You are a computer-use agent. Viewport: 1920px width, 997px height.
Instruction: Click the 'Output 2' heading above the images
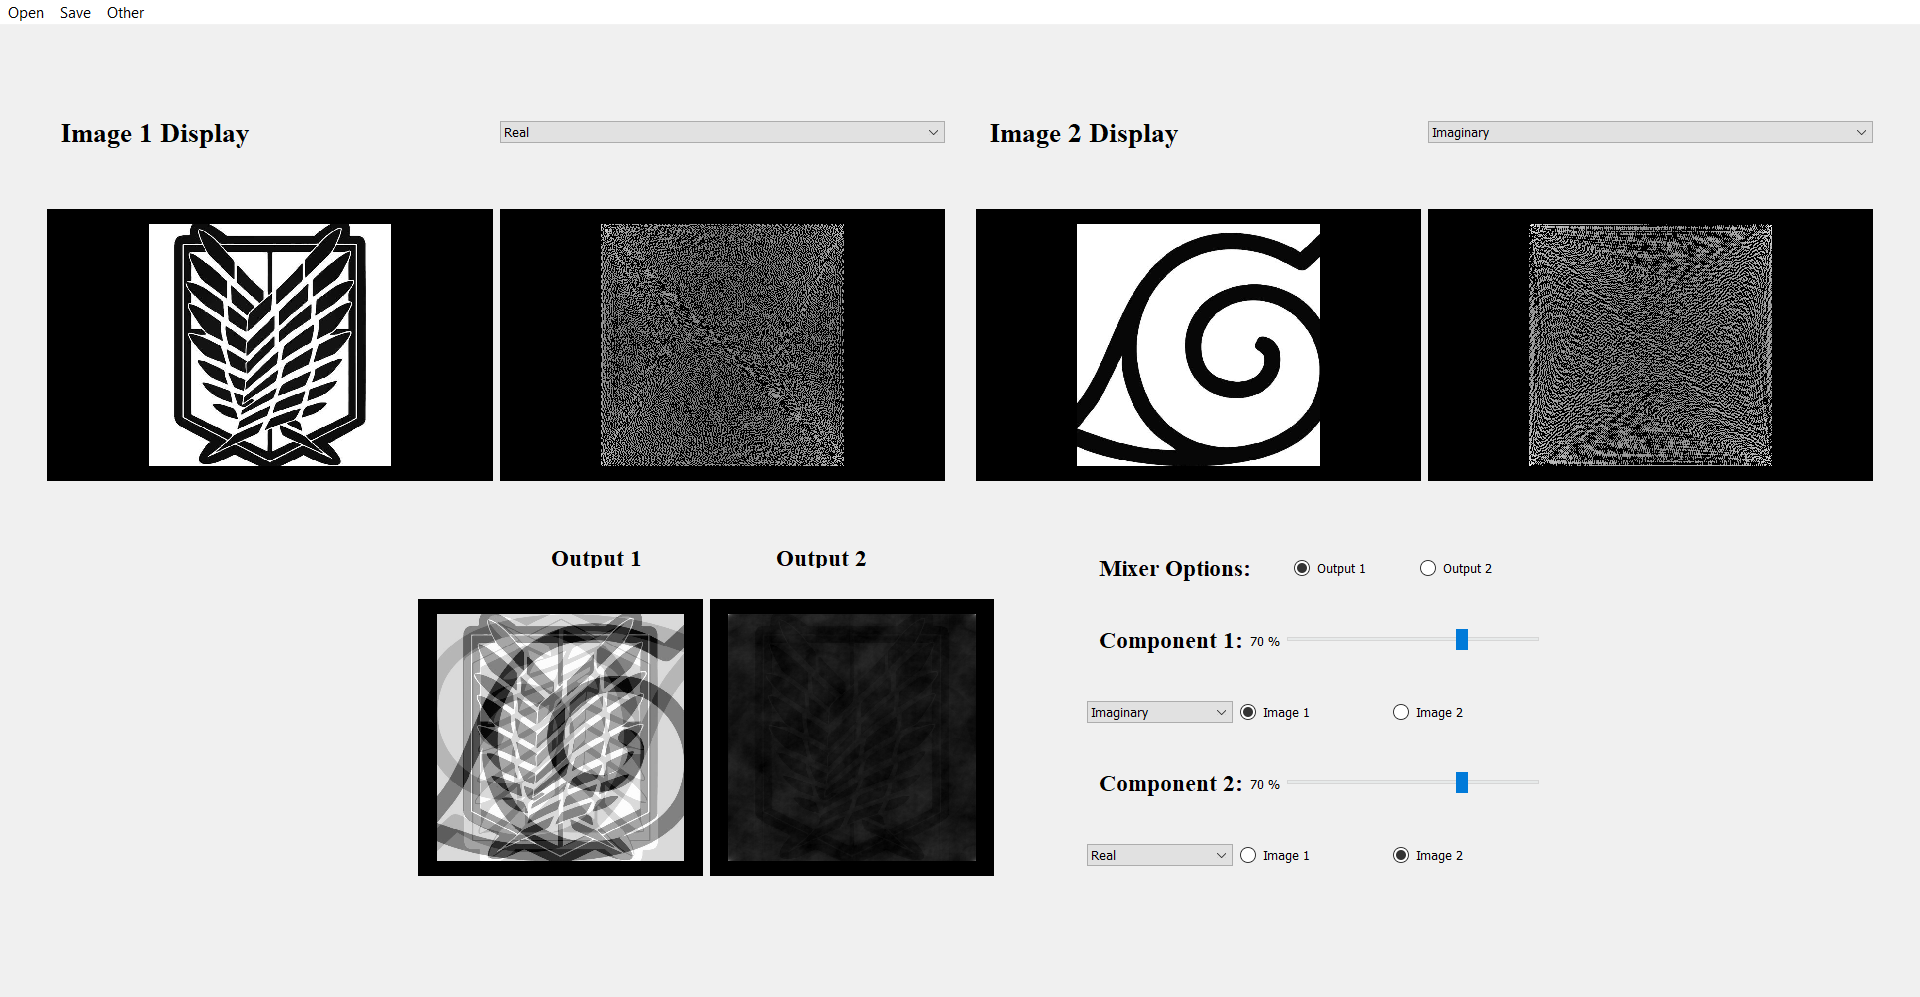821,559
